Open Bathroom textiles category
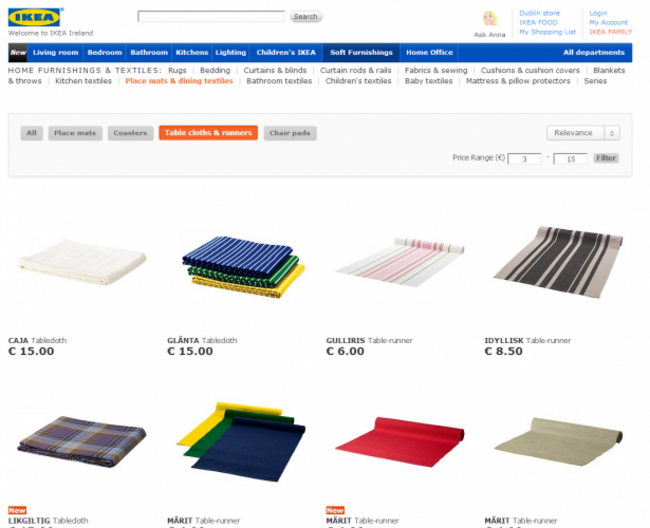The image size is (650, 528). (279, 81)
